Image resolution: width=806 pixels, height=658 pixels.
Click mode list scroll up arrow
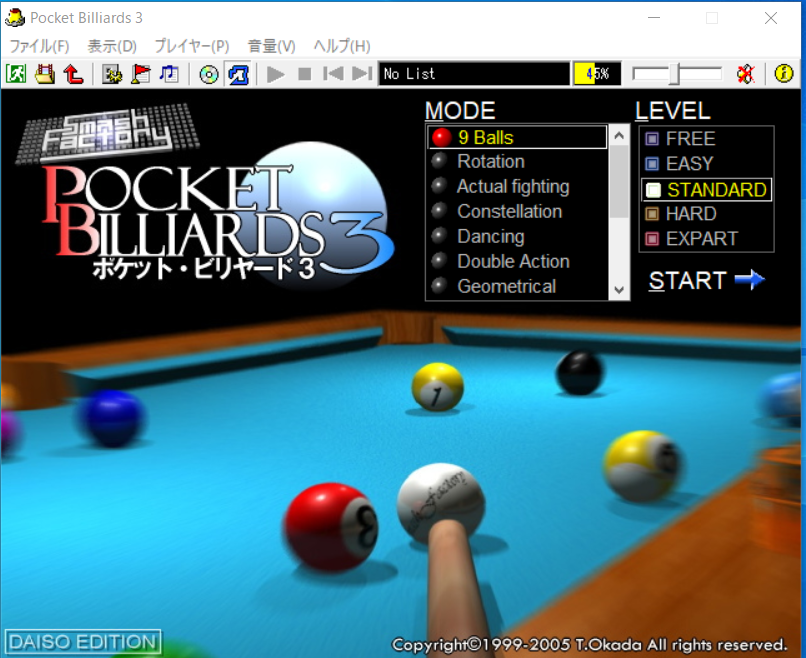click(x=619, y=136)
